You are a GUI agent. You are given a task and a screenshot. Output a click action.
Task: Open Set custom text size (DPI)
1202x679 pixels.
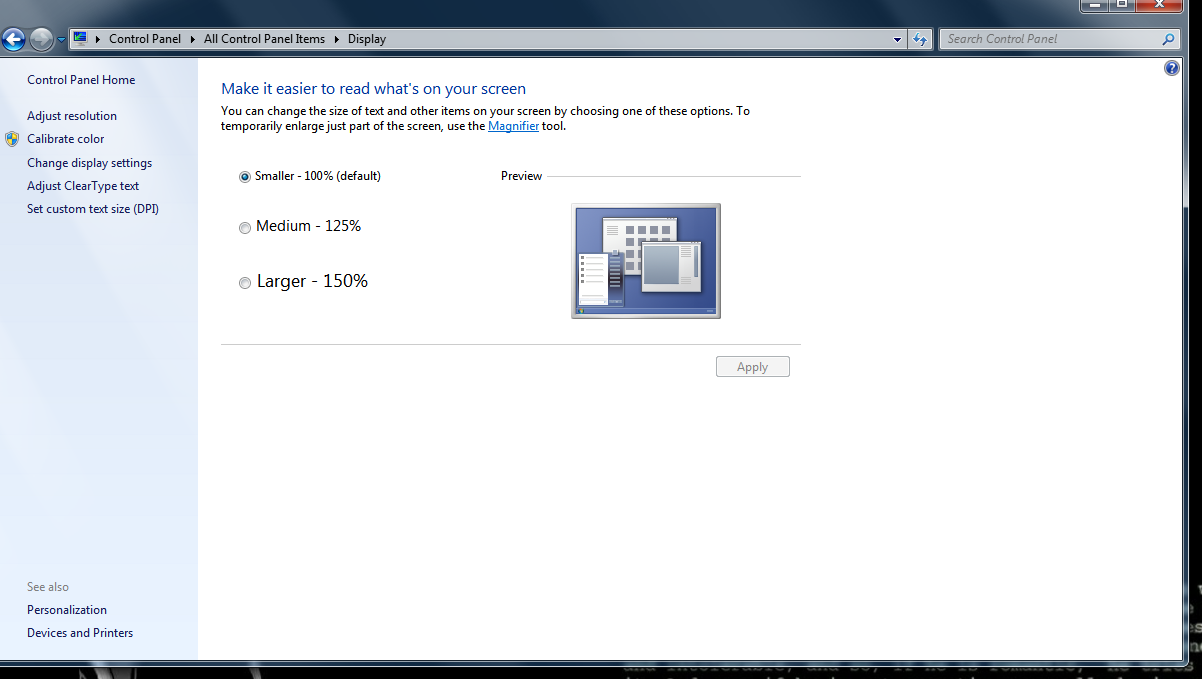click(93, 209)
